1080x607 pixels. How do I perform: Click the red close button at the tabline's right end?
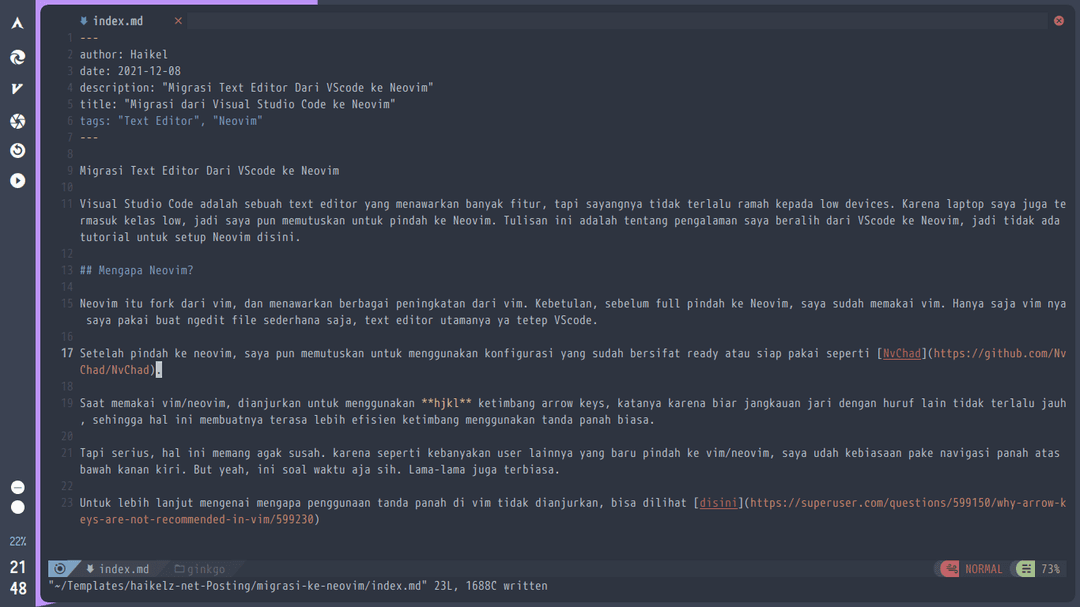(x=1059, y=21)
